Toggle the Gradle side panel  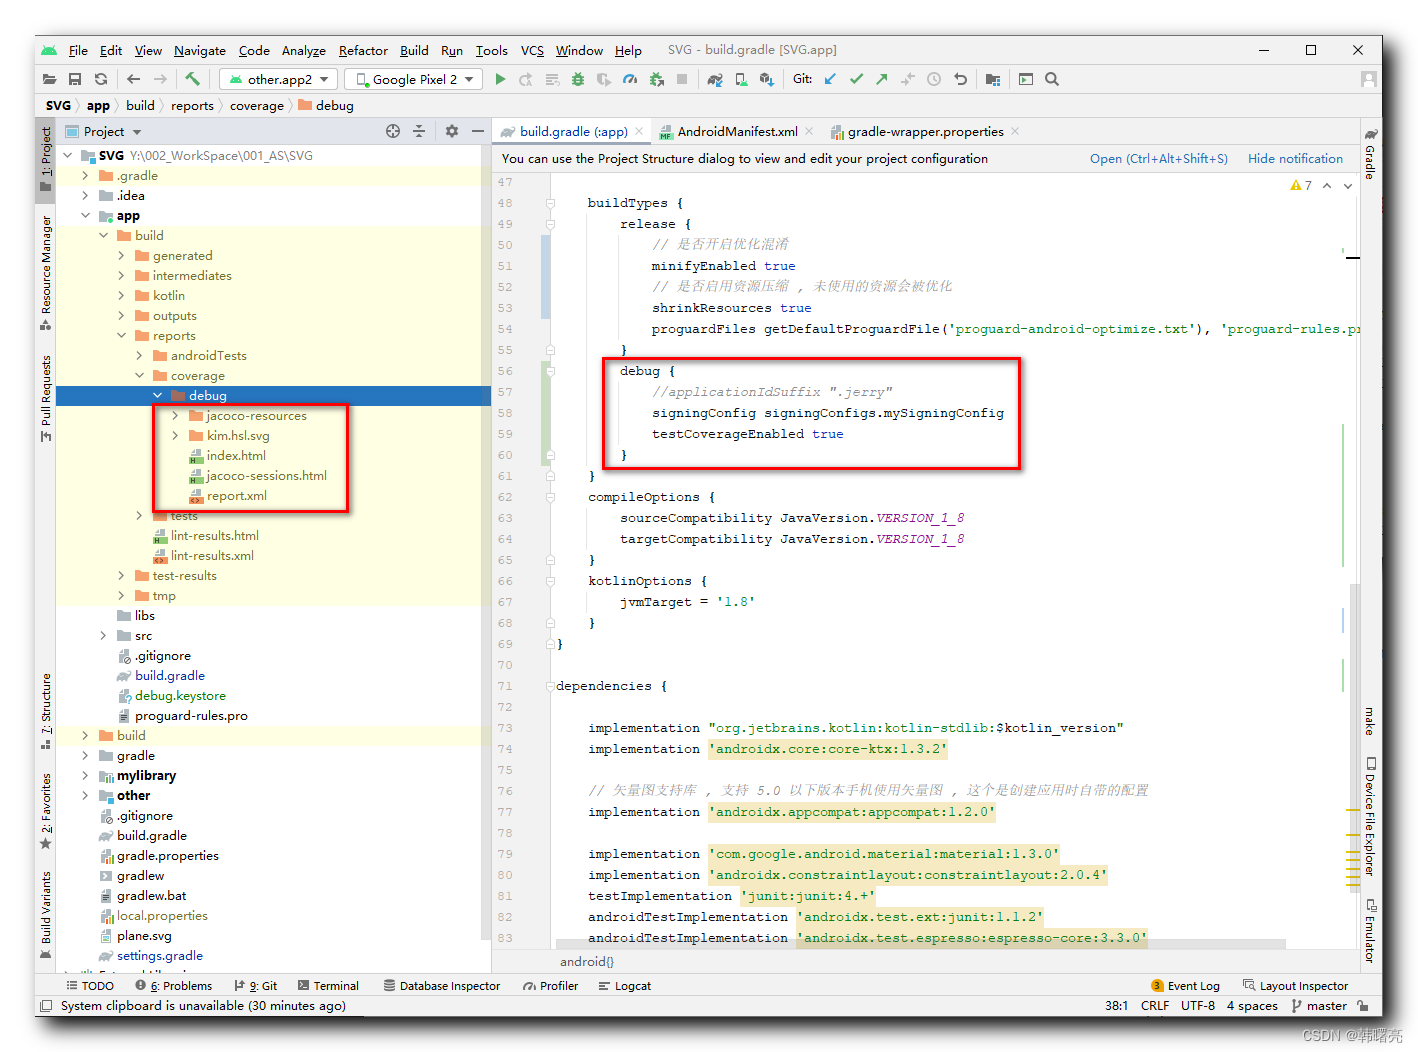click(x=1370, y=153)
